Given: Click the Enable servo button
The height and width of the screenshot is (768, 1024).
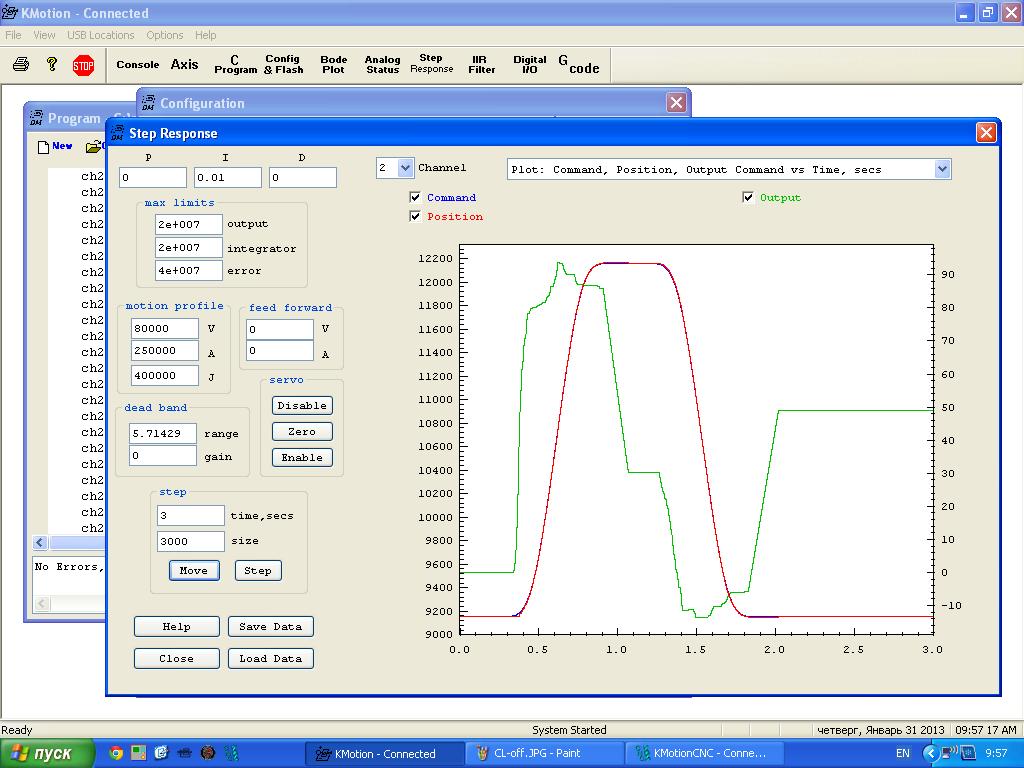Looking at the screenshot, I should [302, 458].
